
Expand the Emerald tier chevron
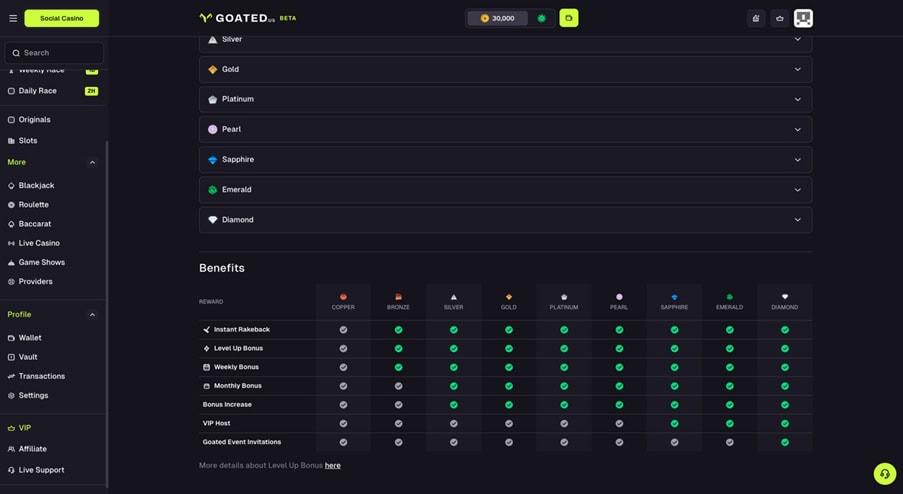tap(798, 189)
